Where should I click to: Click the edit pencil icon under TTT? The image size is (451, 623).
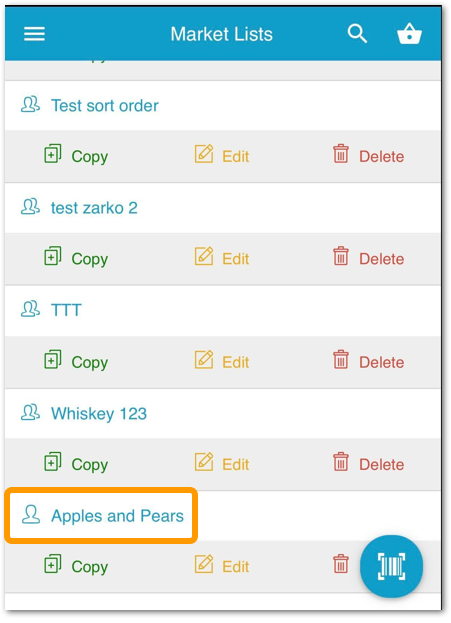pos(204,360)
